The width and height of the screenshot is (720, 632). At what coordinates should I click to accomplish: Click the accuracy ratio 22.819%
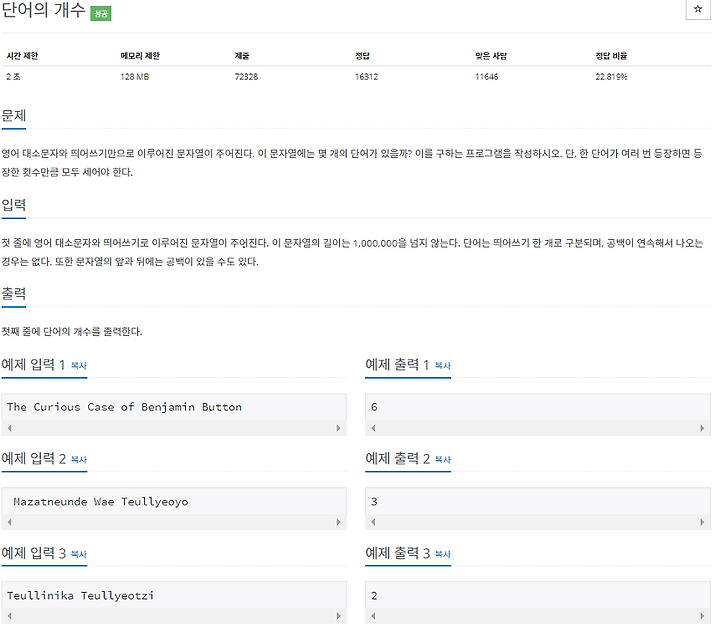click(611, 77)
